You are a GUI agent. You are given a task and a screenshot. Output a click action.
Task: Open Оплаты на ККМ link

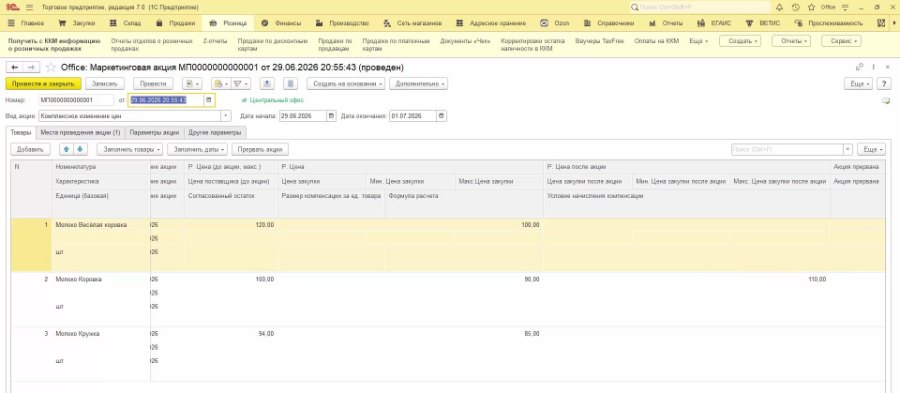point(656,41)
